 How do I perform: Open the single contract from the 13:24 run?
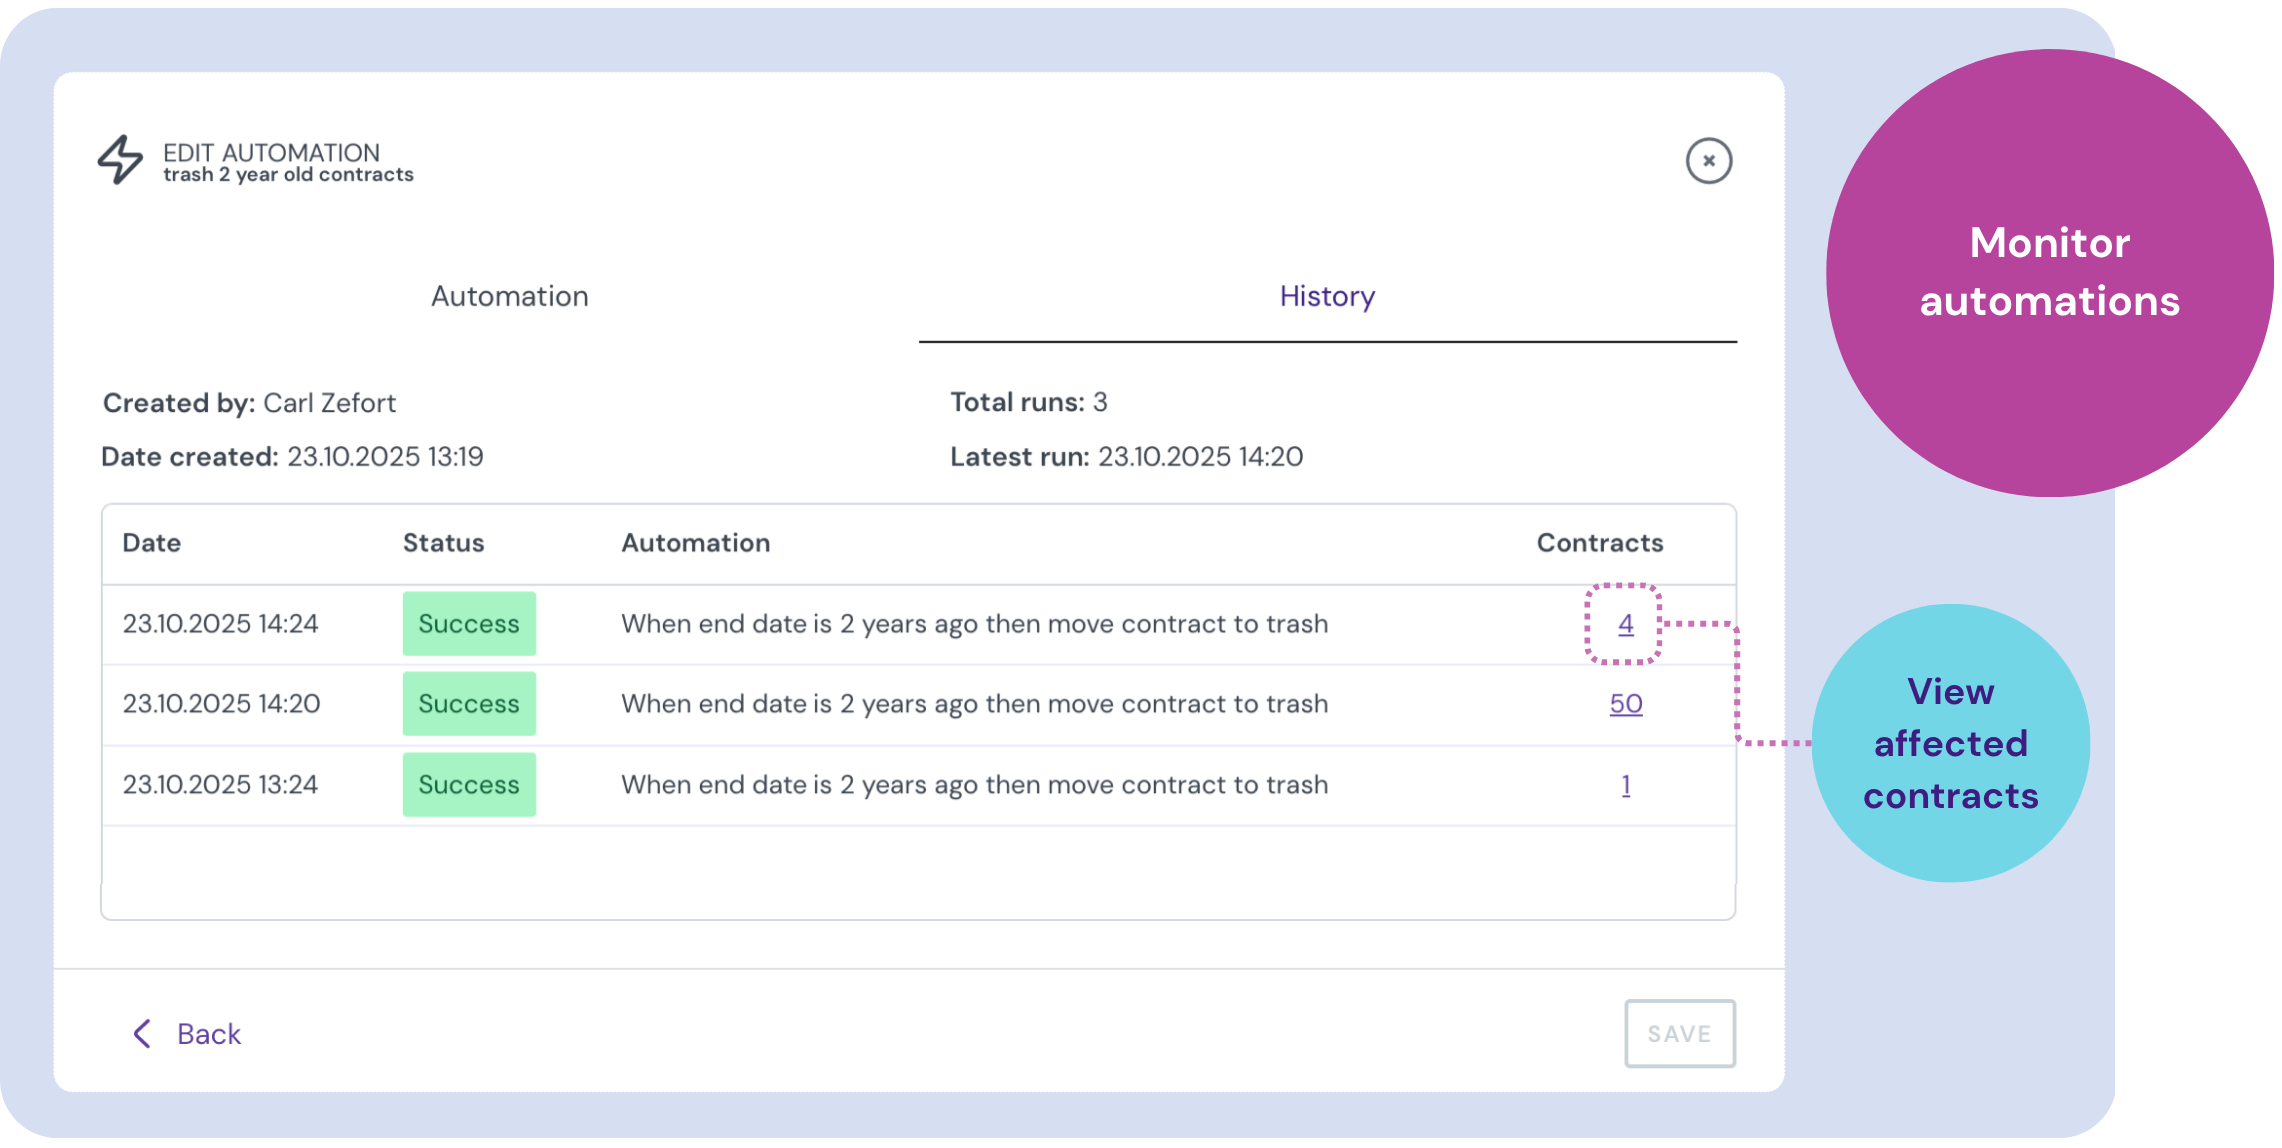click(x=1624, y=784)
